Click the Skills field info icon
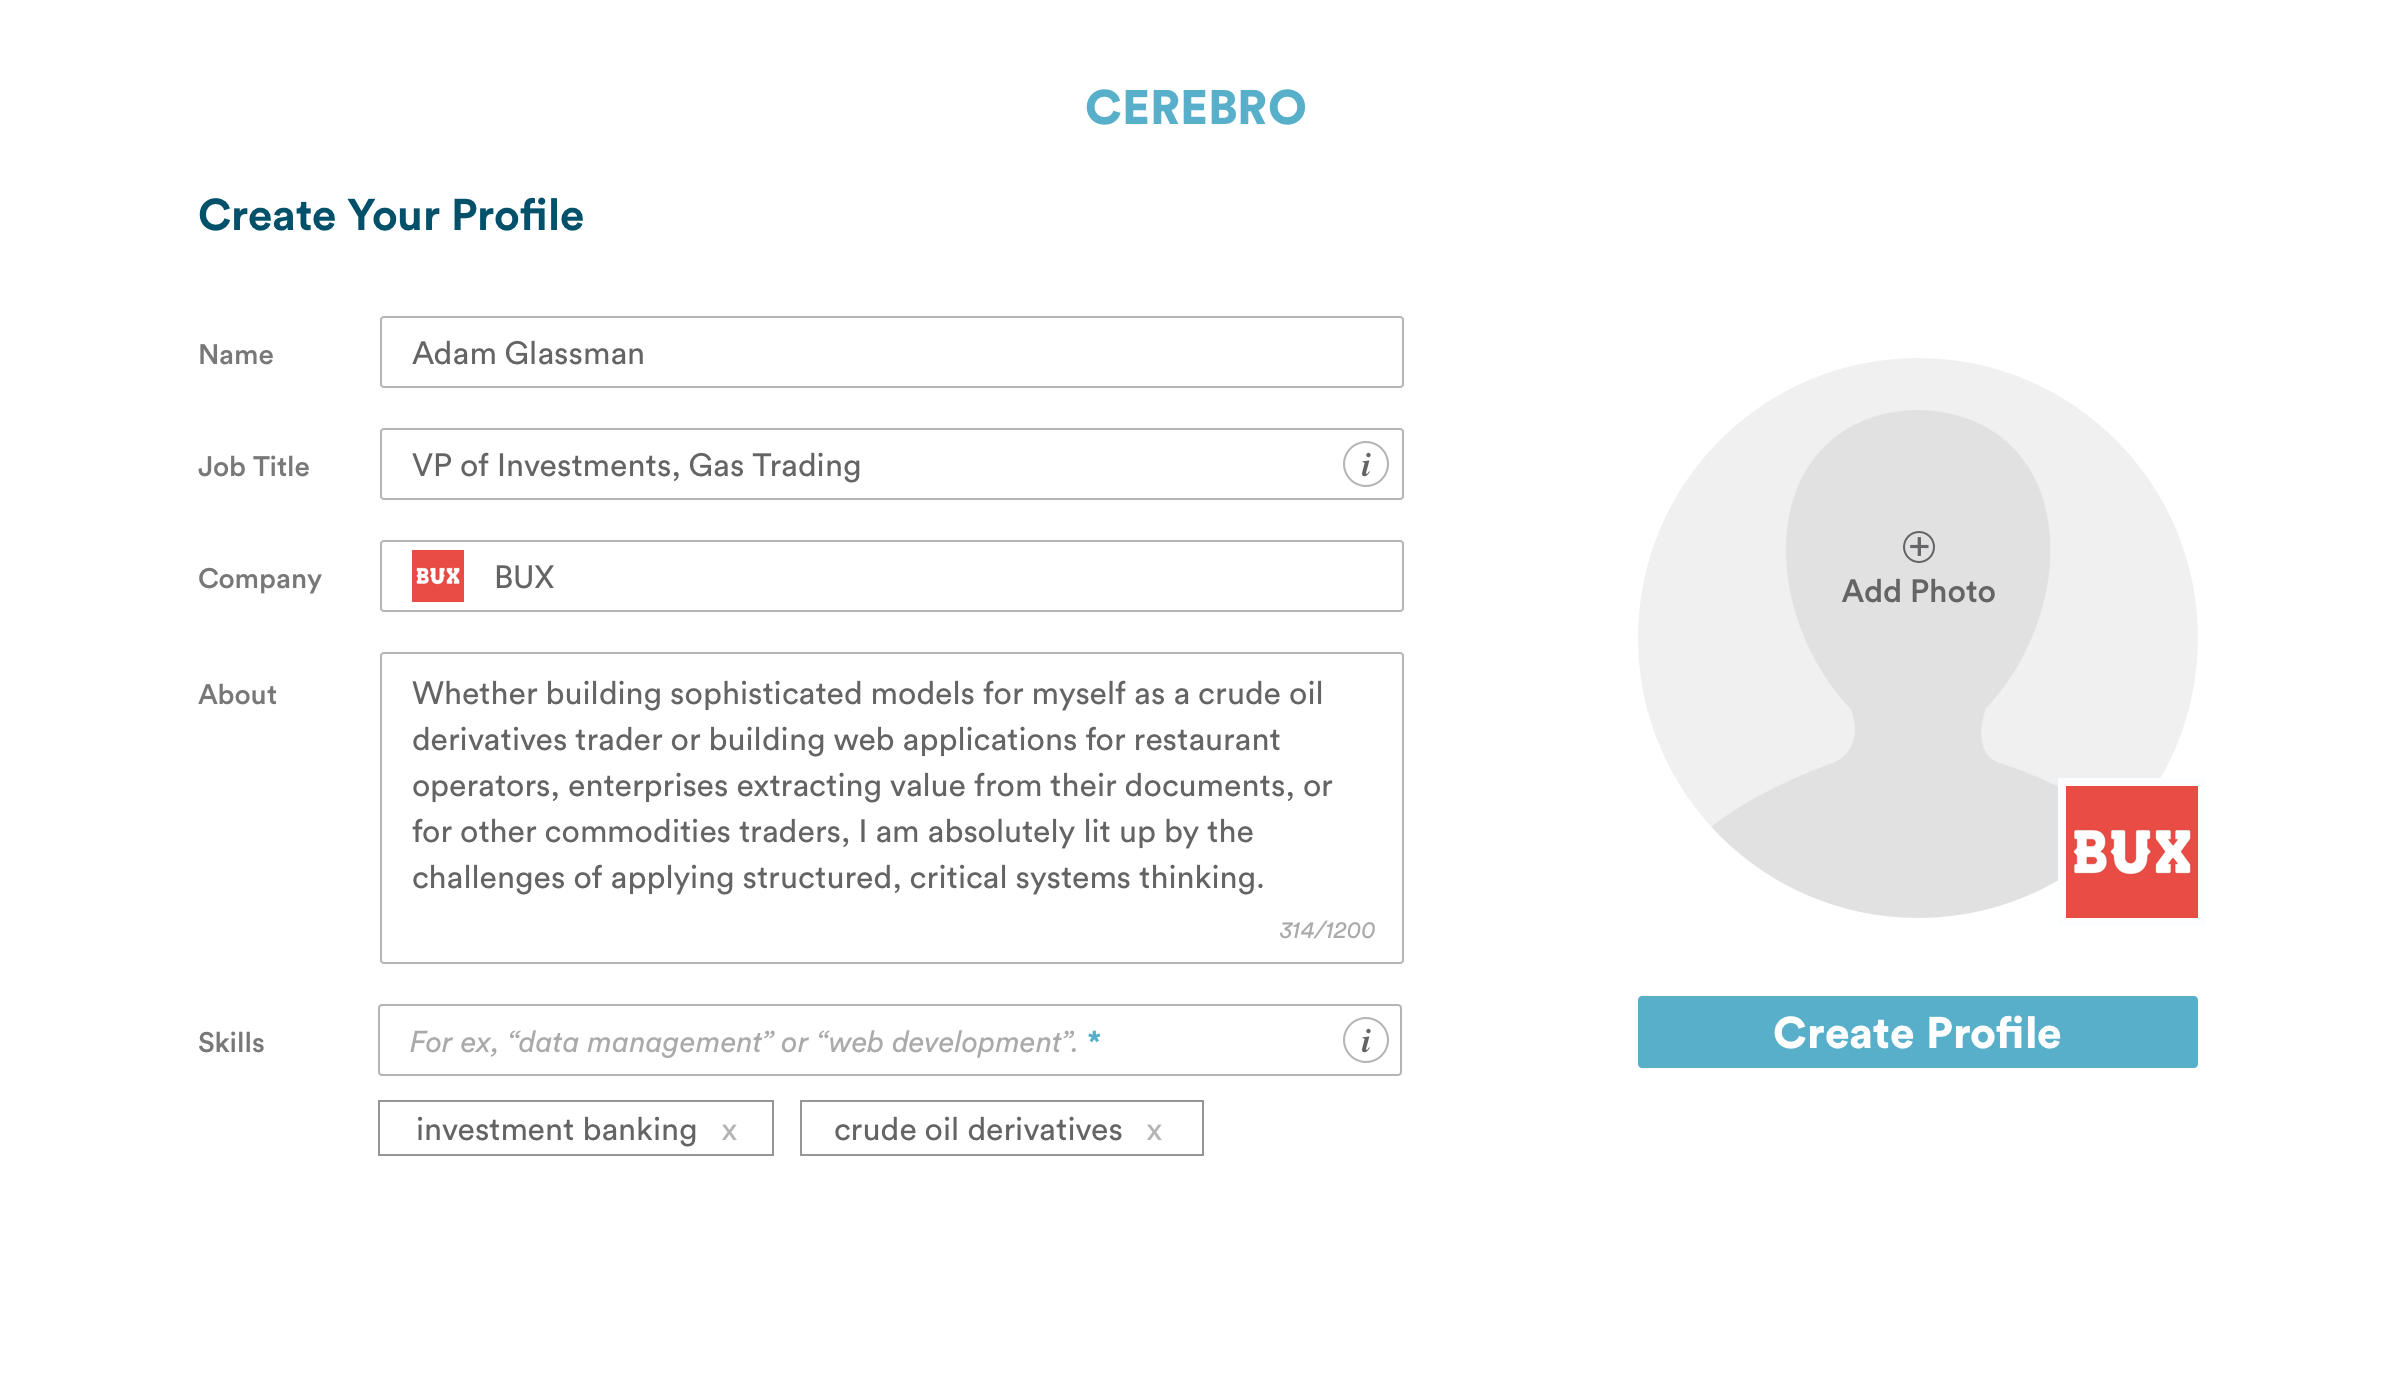 [x=1365, y=1041]
